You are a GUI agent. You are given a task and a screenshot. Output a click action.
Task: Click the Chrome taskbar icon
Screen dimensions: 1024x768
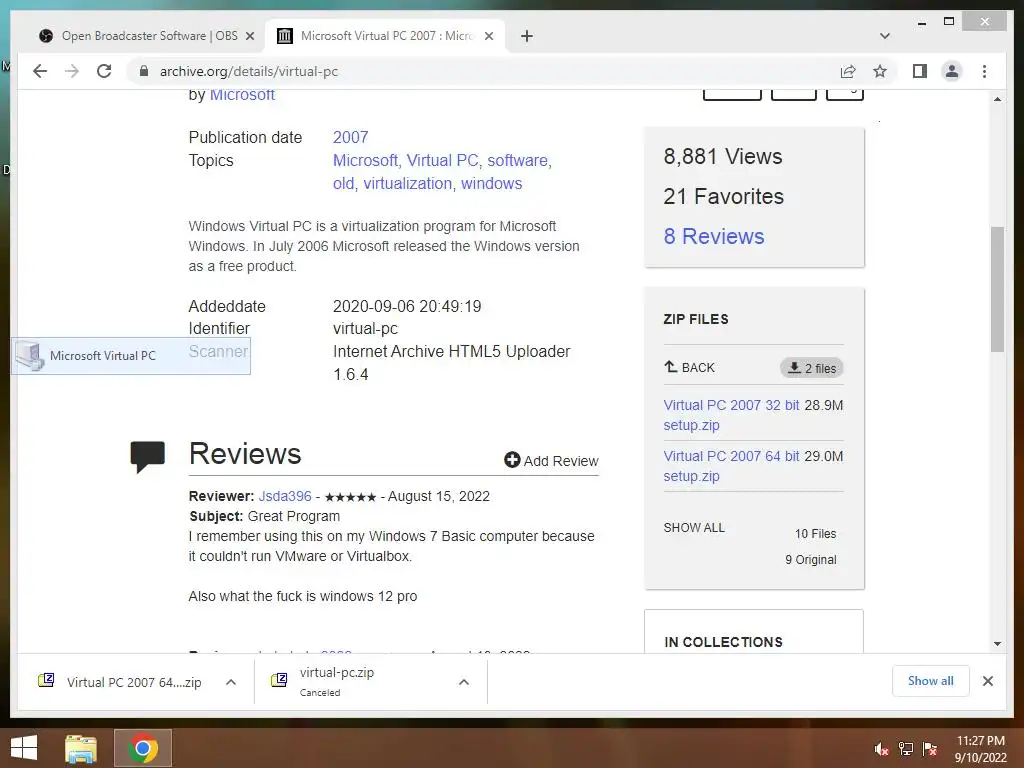[x=143, y=748]
